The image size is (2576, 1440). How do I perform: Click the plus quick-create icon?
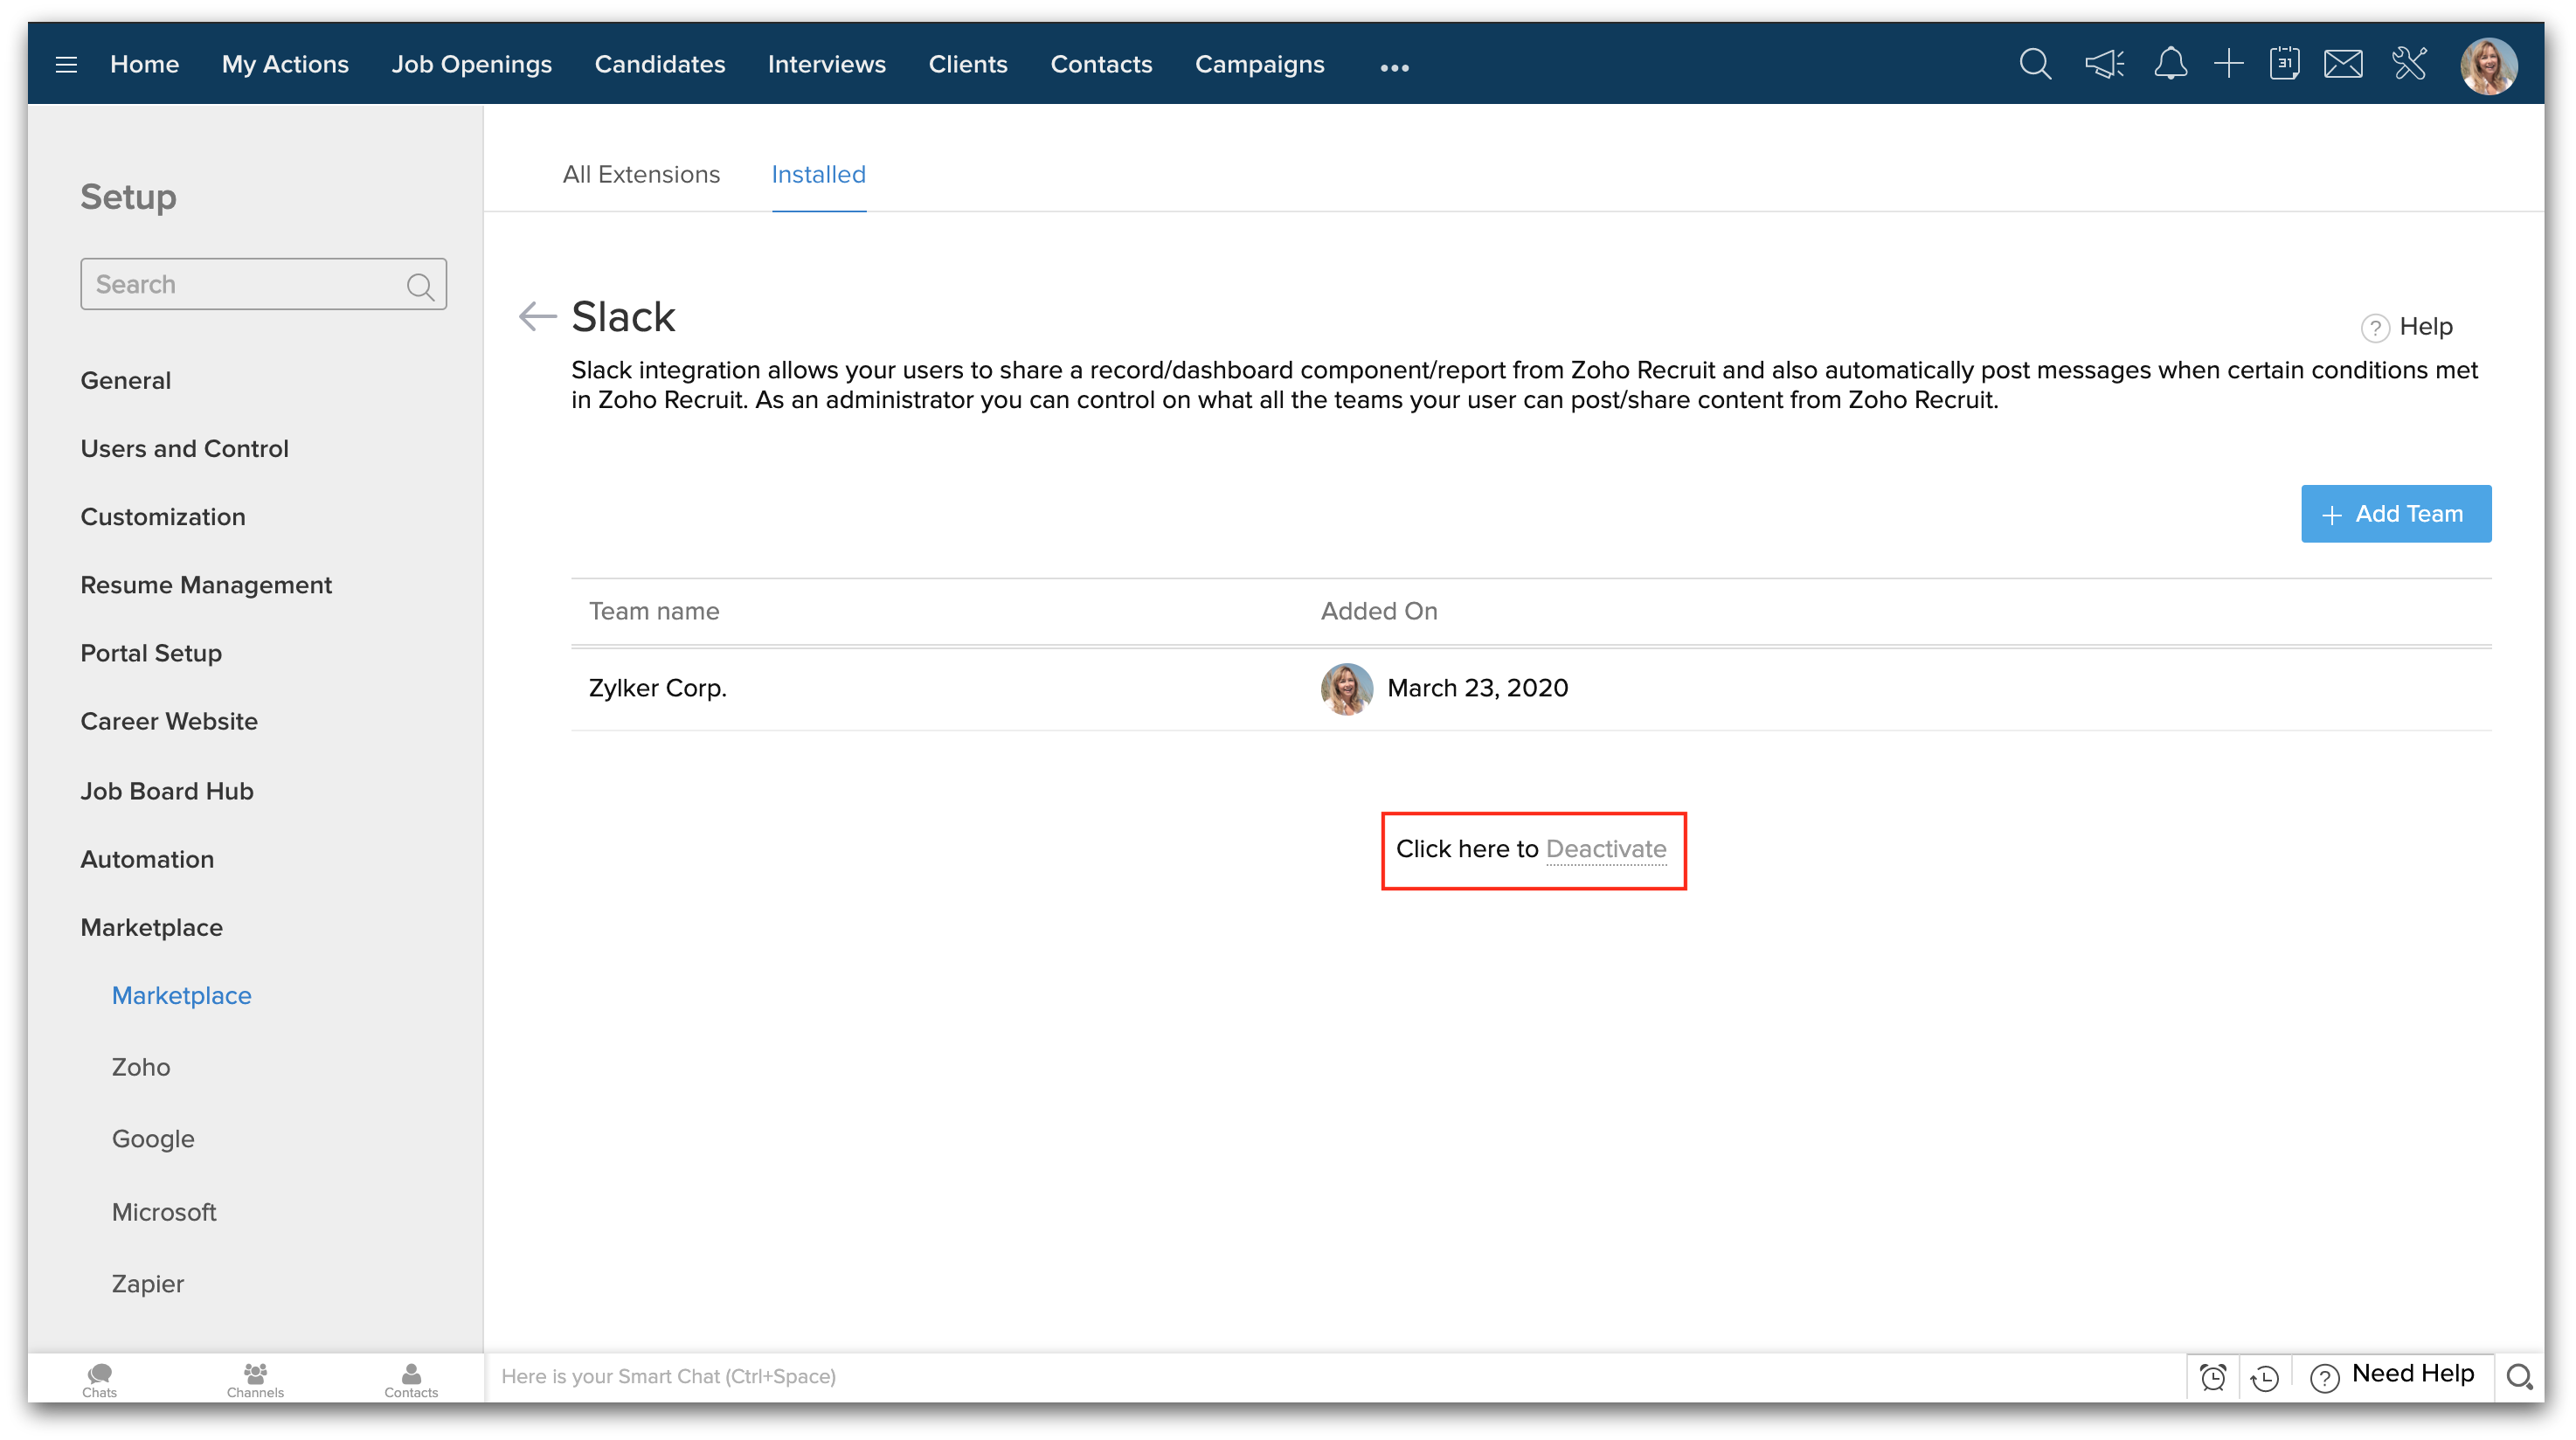point(2228,65)
